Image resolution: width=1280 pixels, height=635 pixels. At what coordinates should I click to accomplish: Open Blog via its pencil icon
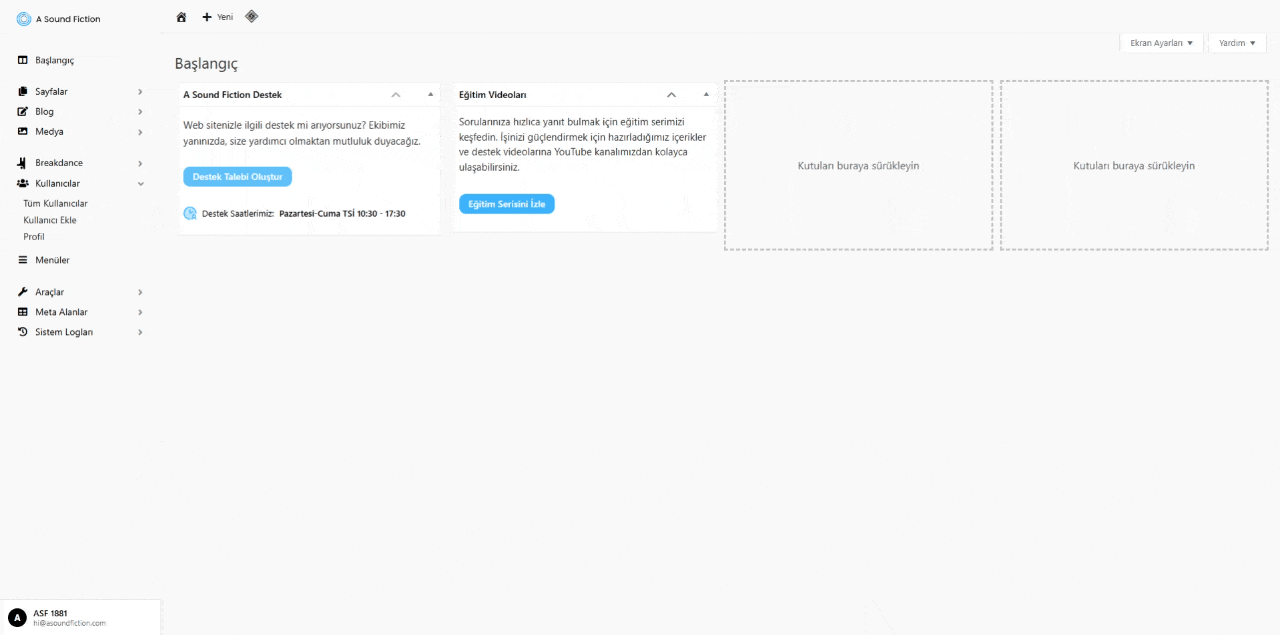click(x=23, y=111)
